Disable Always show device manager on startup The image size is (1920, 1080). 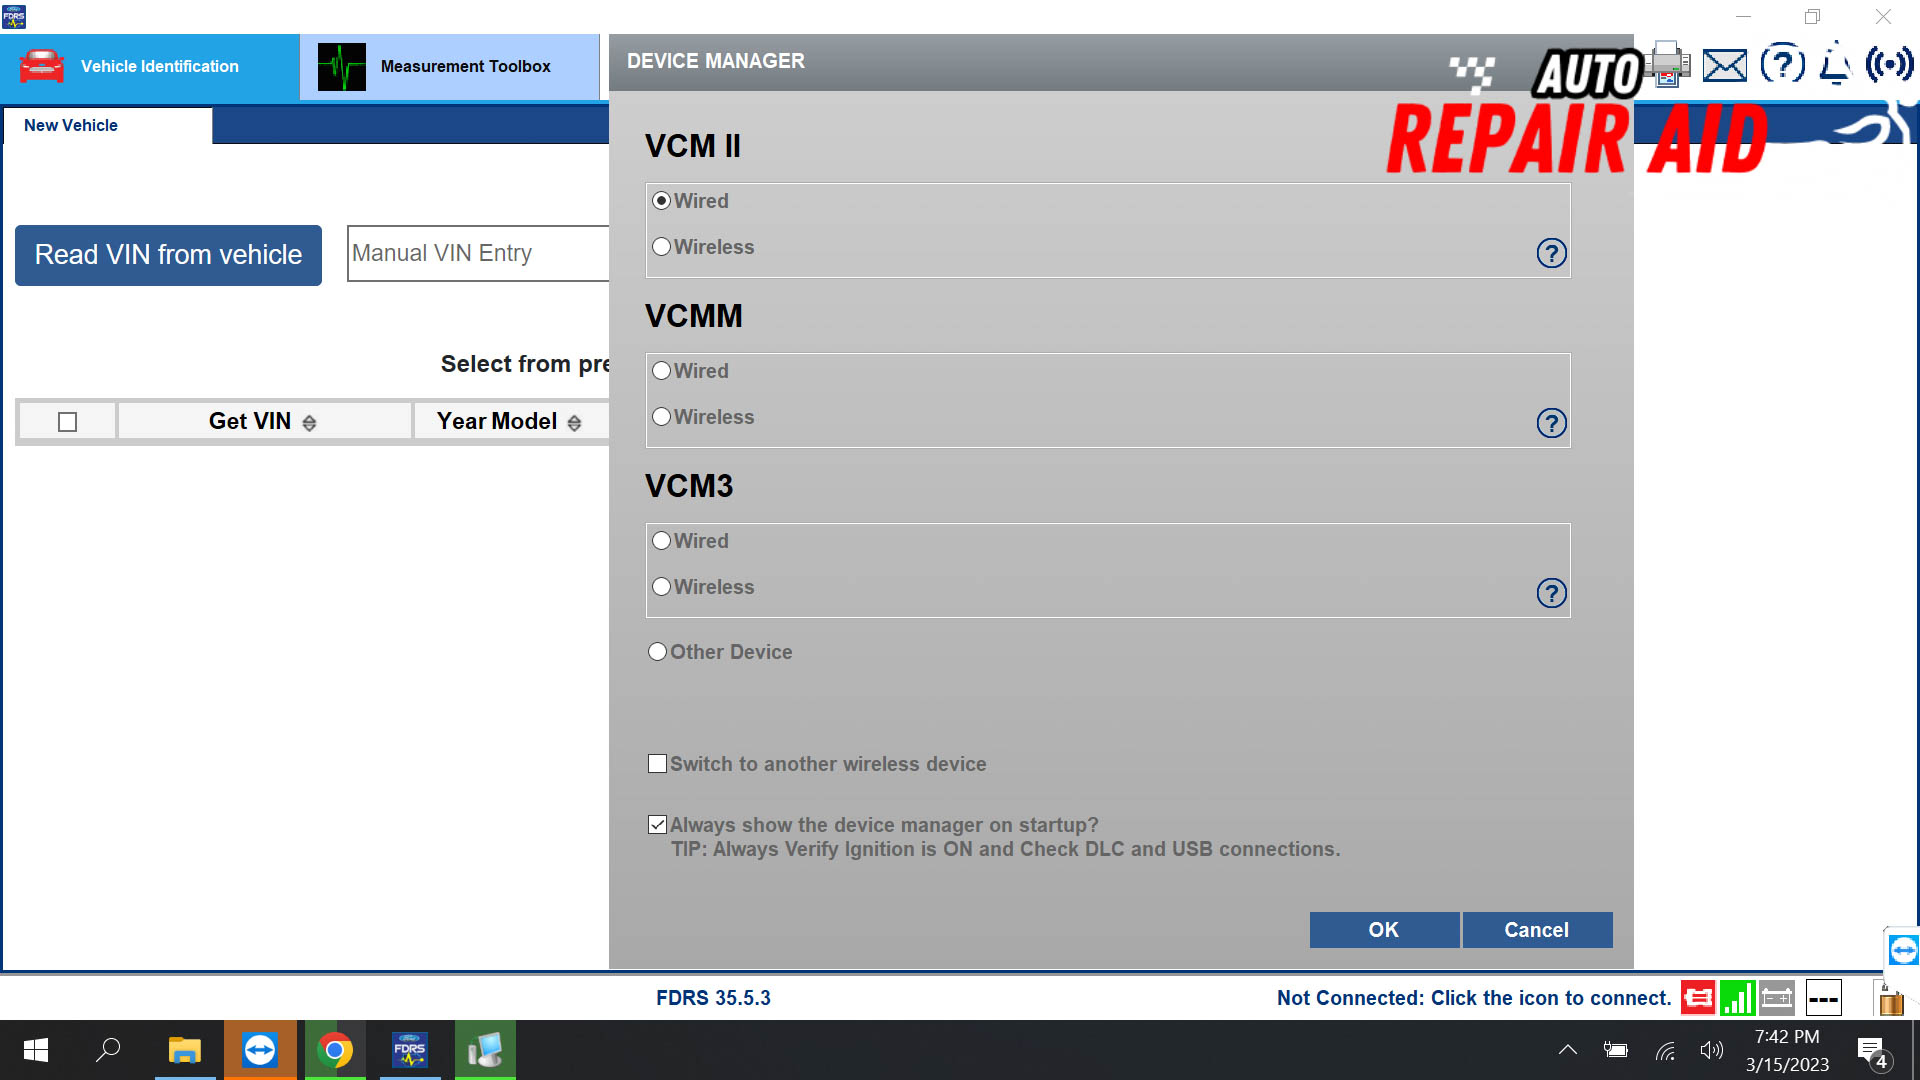657,824
